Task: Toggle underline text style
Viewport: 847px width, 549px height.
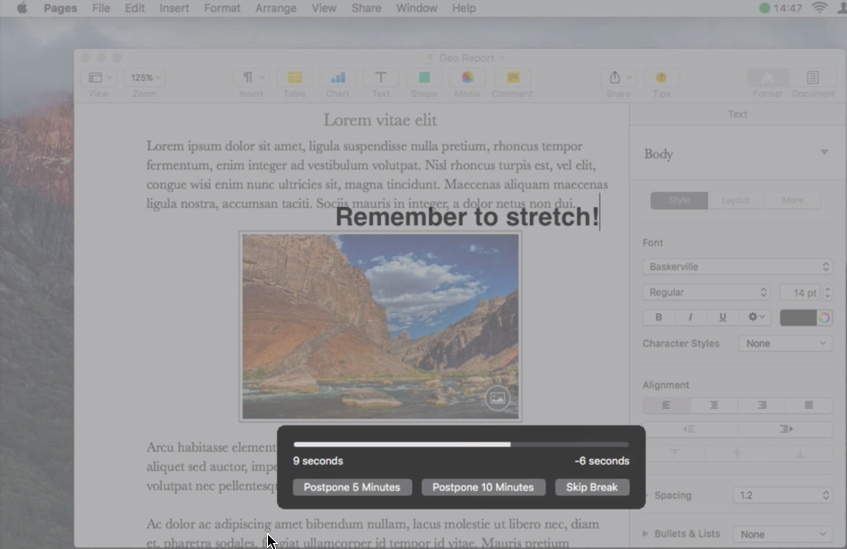Action: (722, 317)
